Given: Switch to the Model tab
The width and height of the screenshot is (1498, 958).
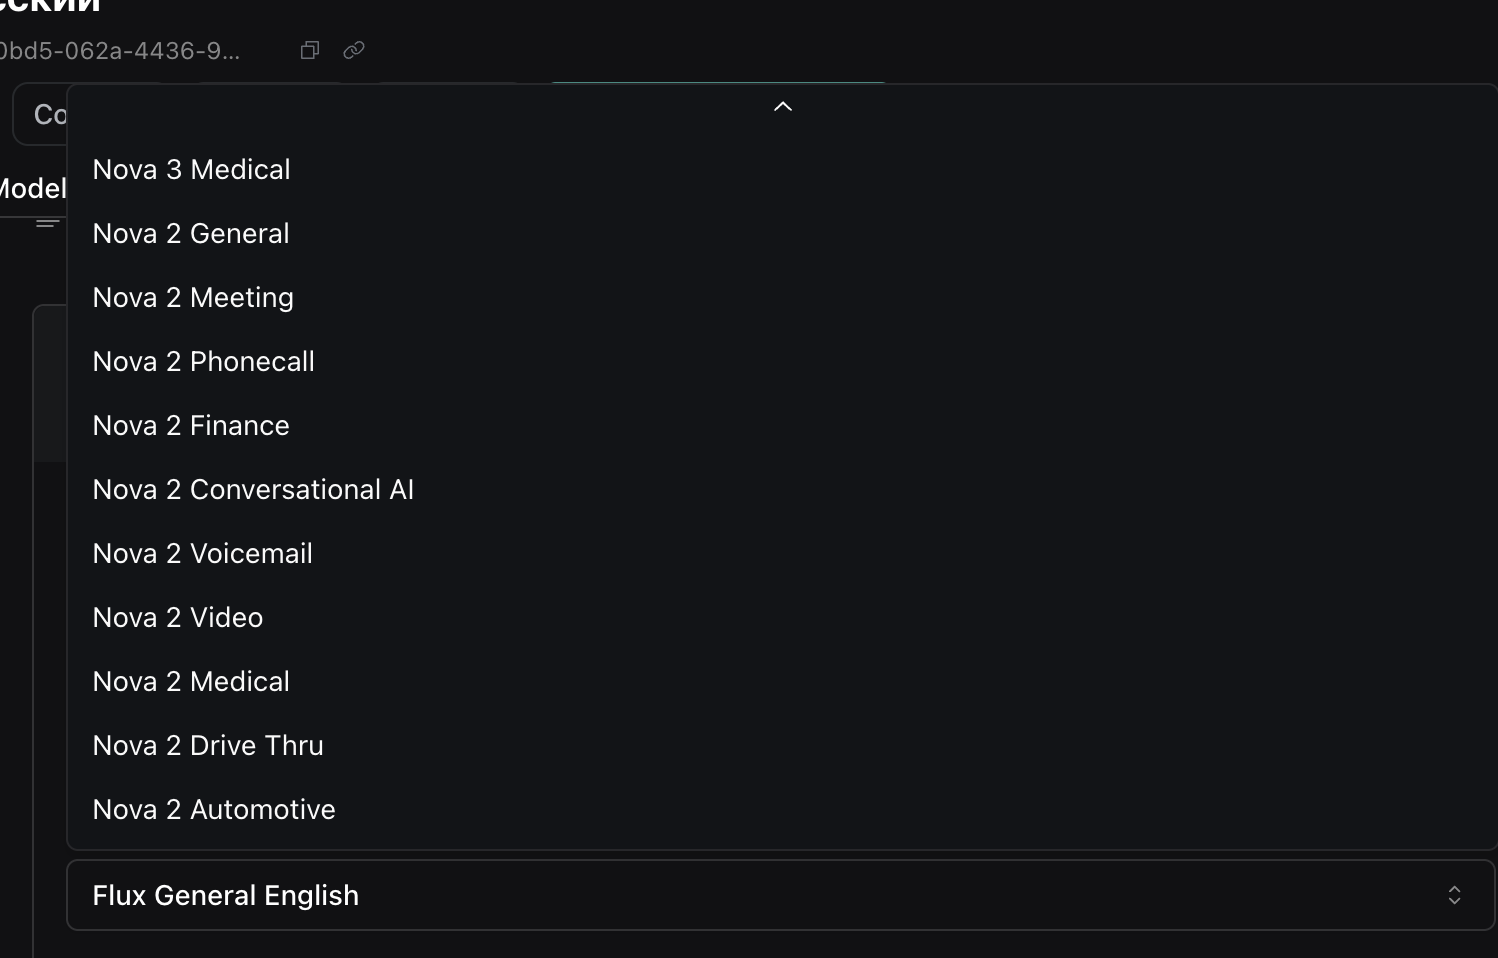Looking at the screenshot, I should (x=33, y=189).
